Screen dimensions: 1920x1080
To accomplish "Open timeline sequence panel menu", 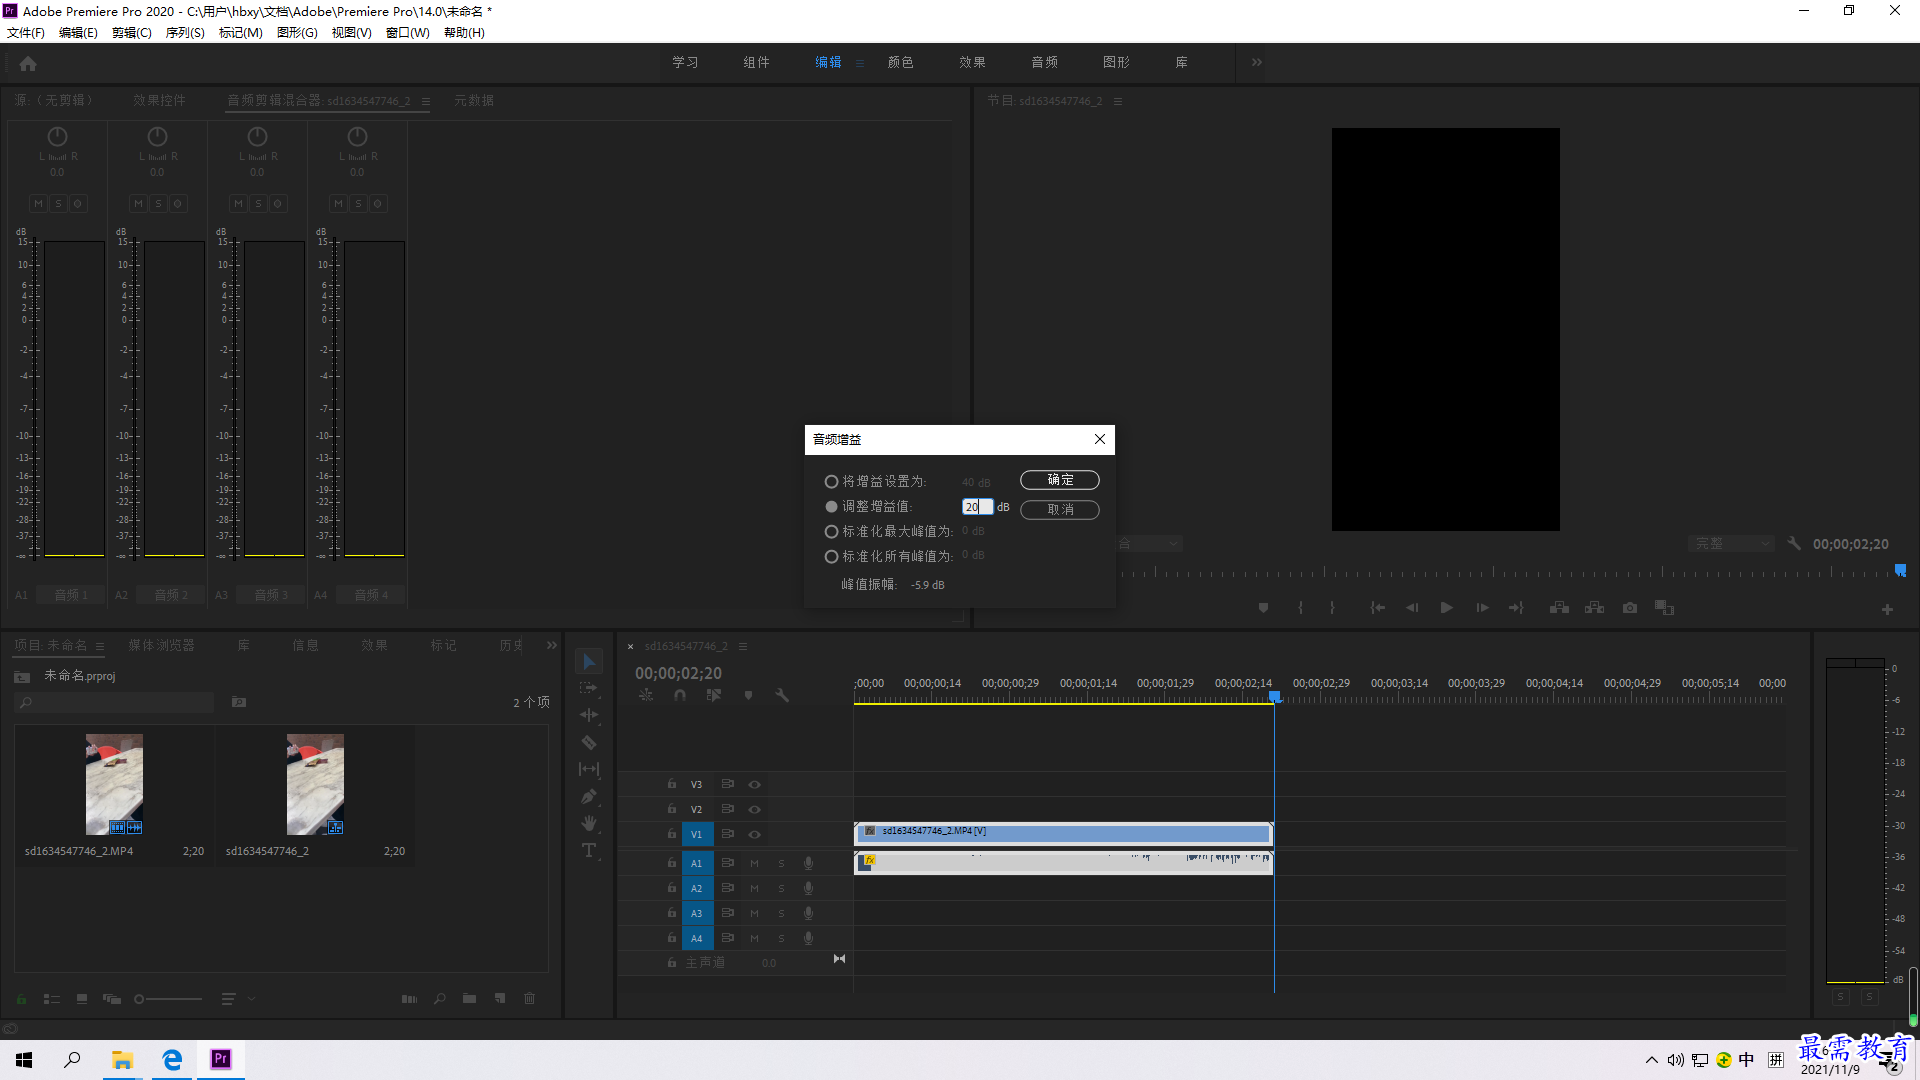I will pyautogui.click(x=743, y=646).
